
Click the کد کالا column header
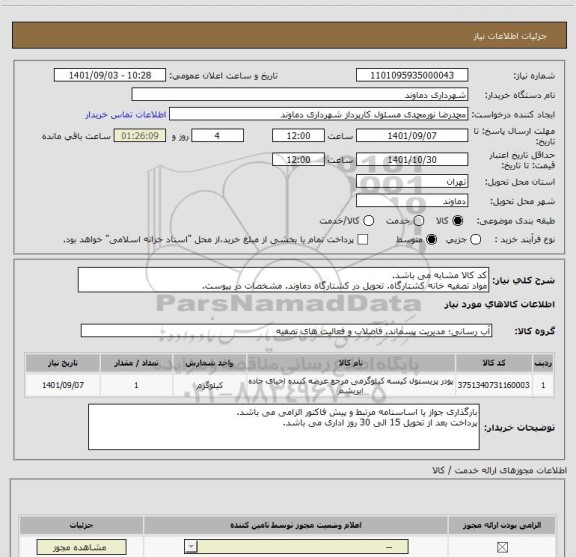494,363
